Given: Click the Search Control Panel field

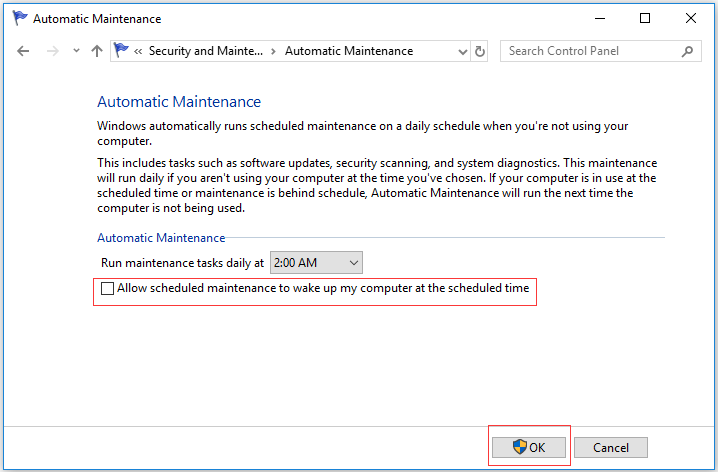Looking at the screenshot, I should 600,51.
